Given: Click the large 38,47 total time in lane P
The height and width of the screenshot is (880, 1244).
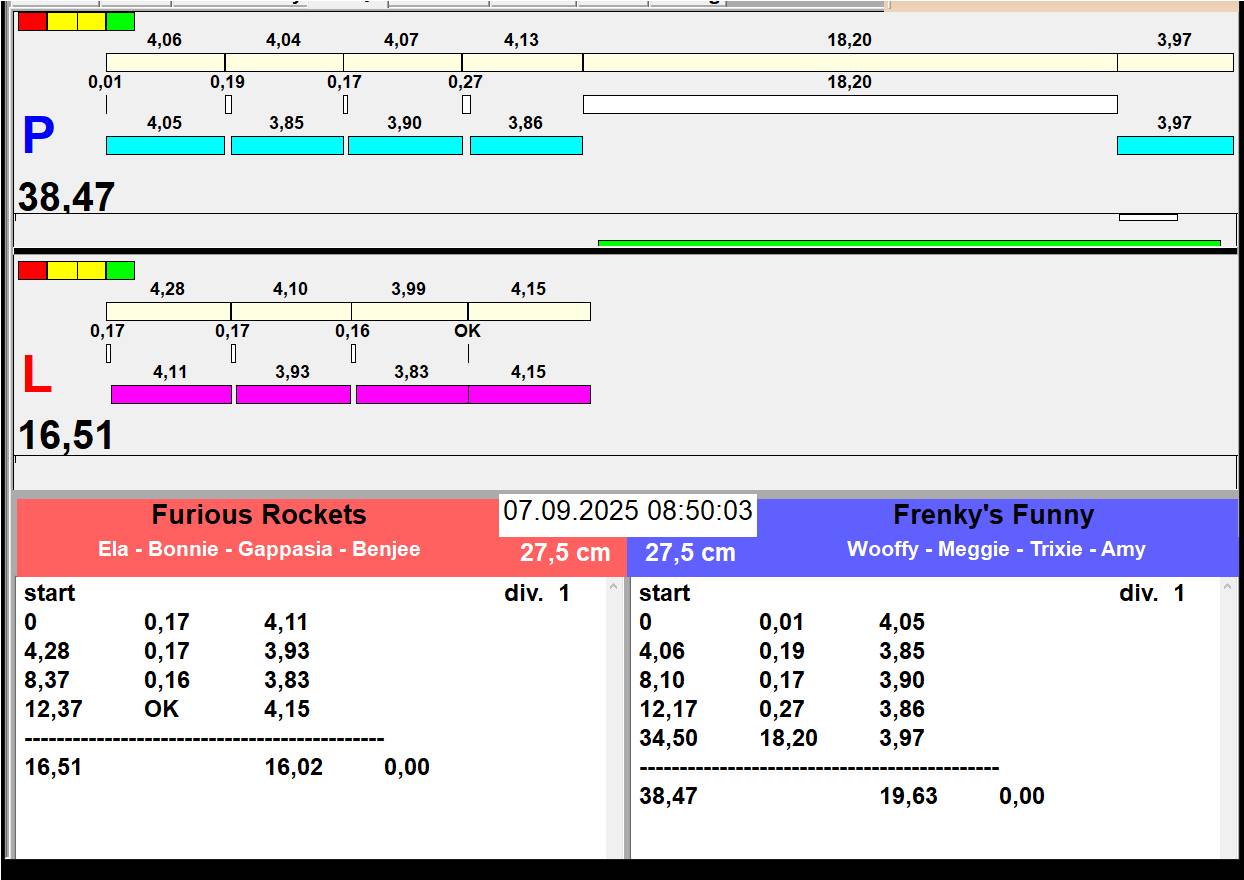Looking at the screenshot, I should point(67,197).
